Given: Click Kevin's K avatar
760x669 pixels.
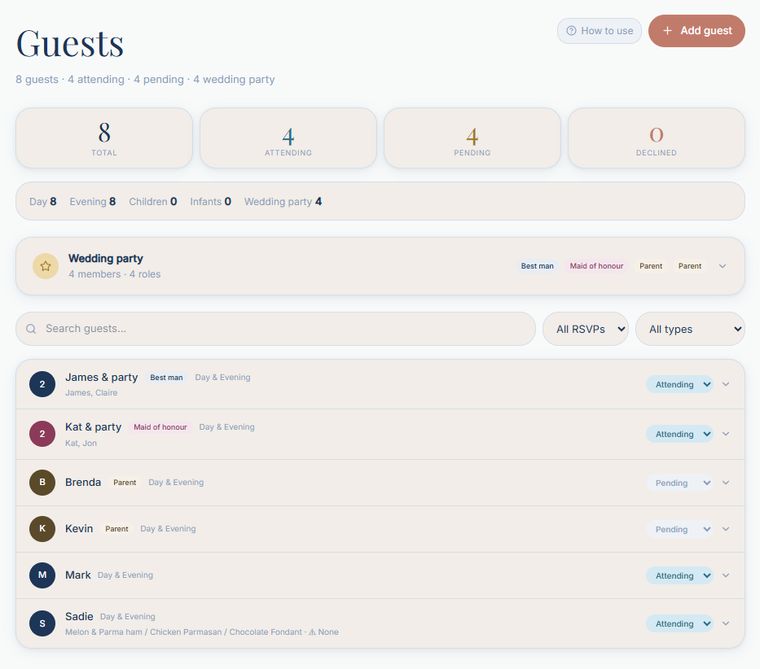Looking at the screenshot, I should pos(42,528).
